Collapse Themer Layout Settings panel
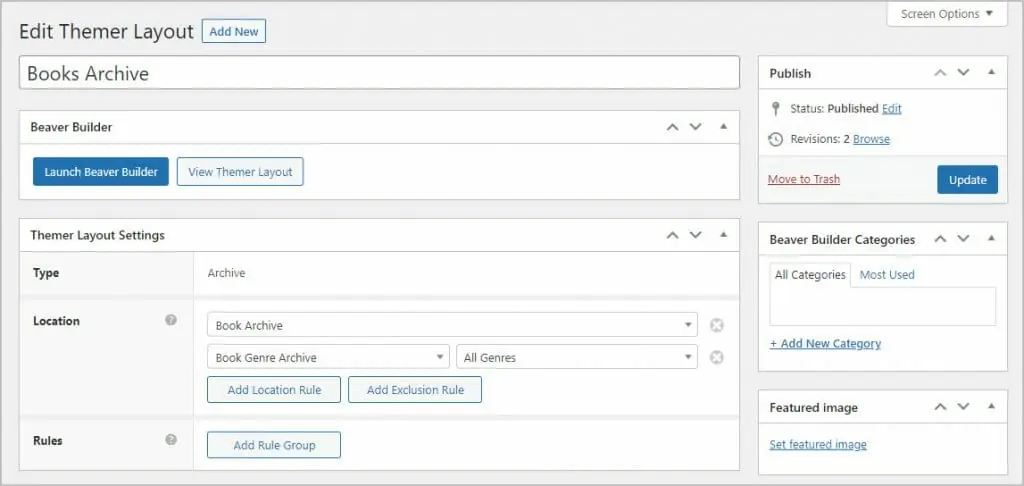Screen dimensions: 1024x486 point(723,235)
